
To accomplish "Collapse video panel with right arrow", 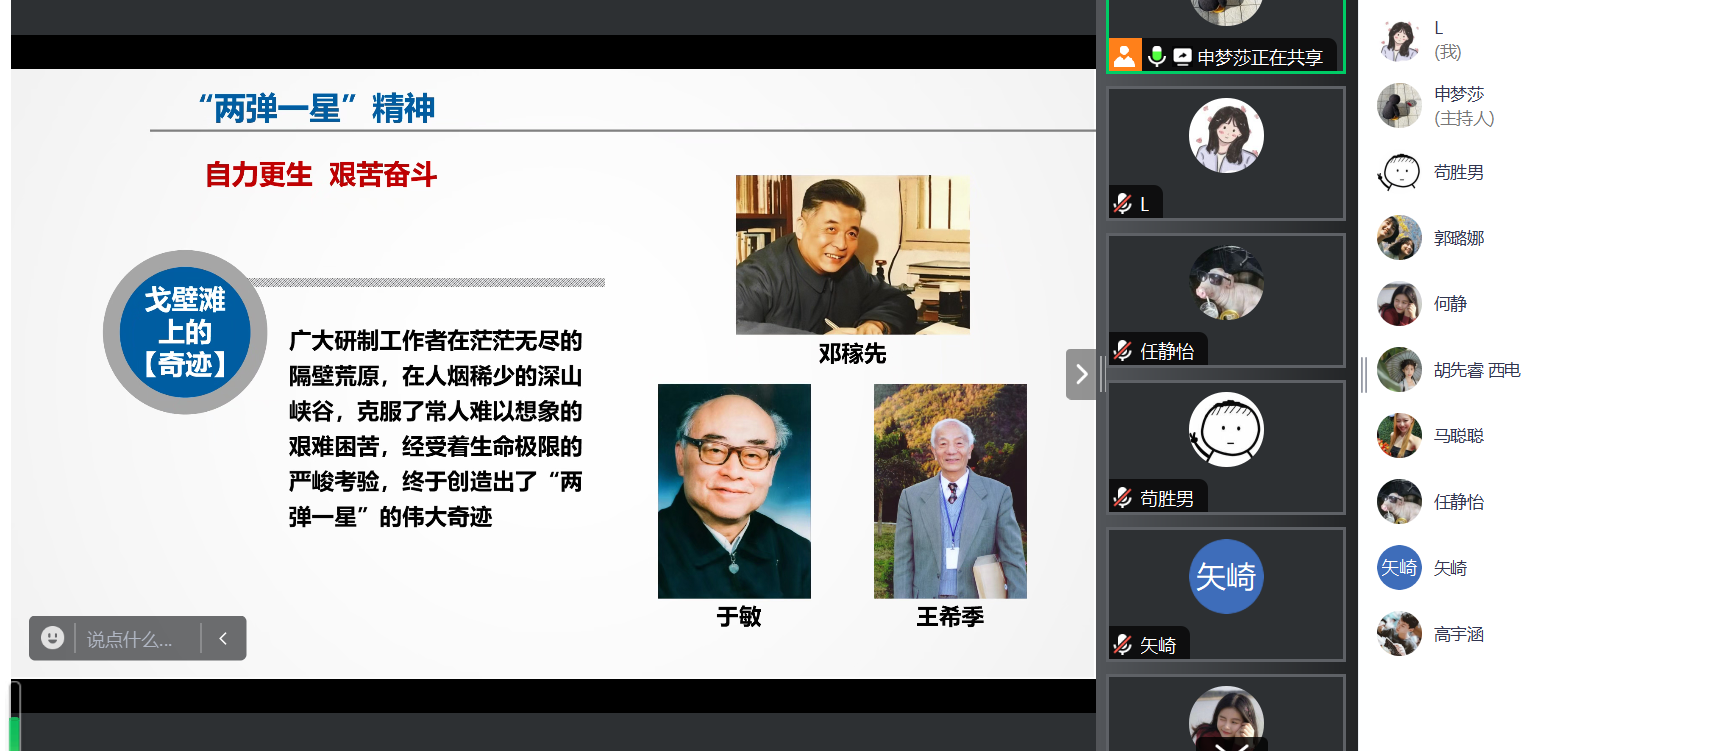I will pos(1081,375).
